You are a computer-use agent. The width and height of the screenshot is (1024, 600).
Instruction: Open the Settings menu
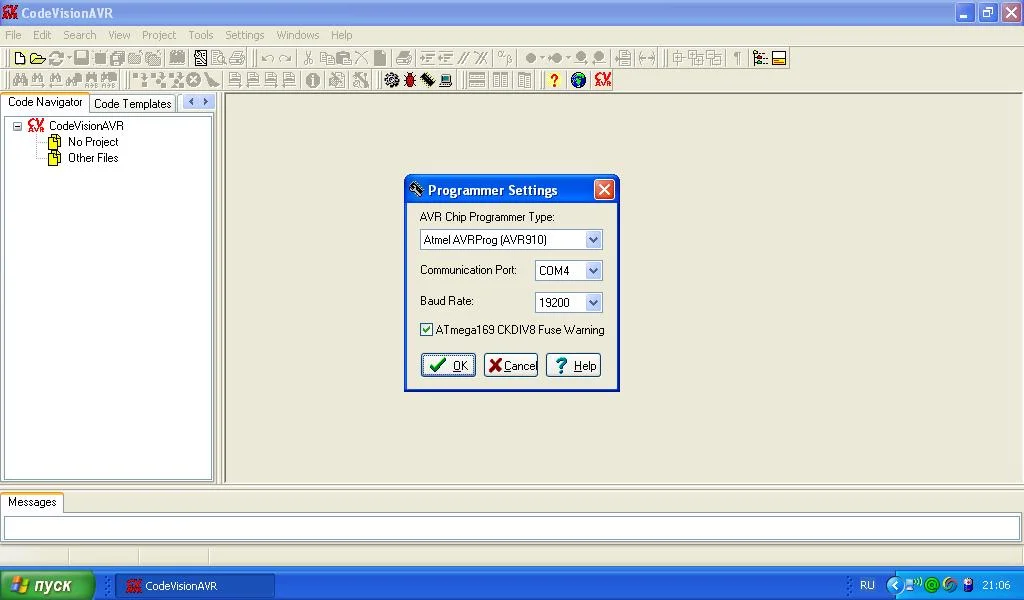click(244, 35)
